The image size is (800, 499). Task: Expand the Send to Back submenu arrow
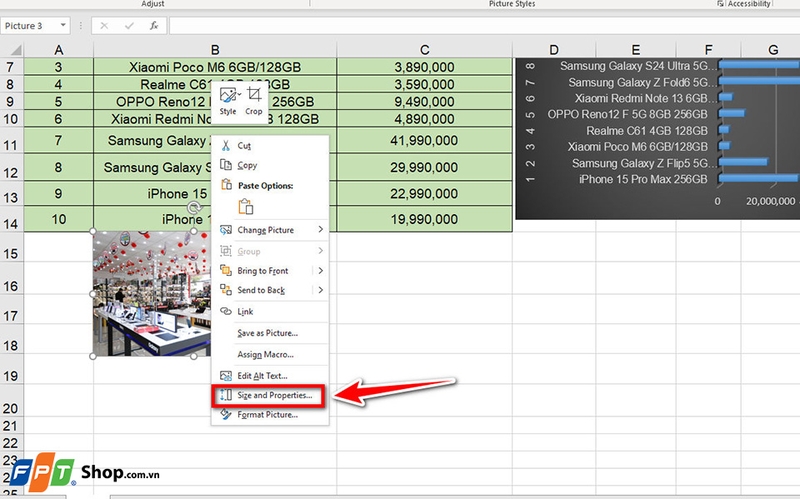(320, 290)
